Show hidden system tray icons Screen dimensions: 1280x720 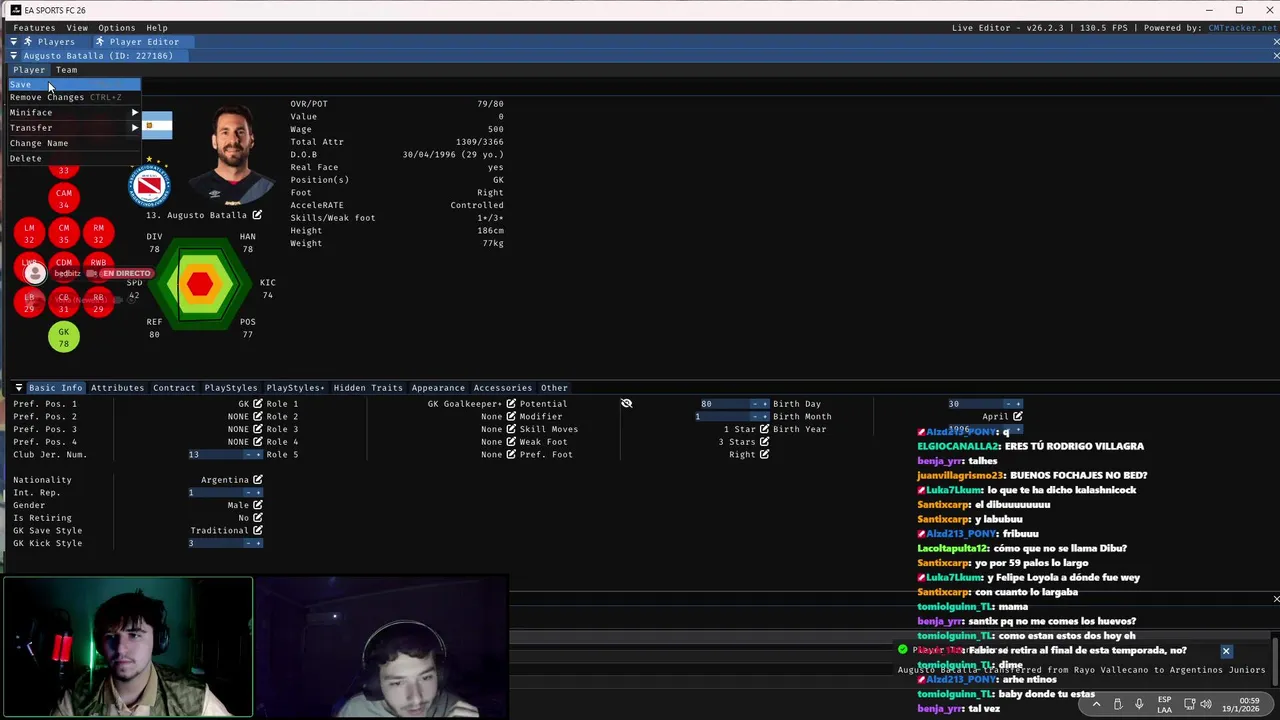(1096, 704)
